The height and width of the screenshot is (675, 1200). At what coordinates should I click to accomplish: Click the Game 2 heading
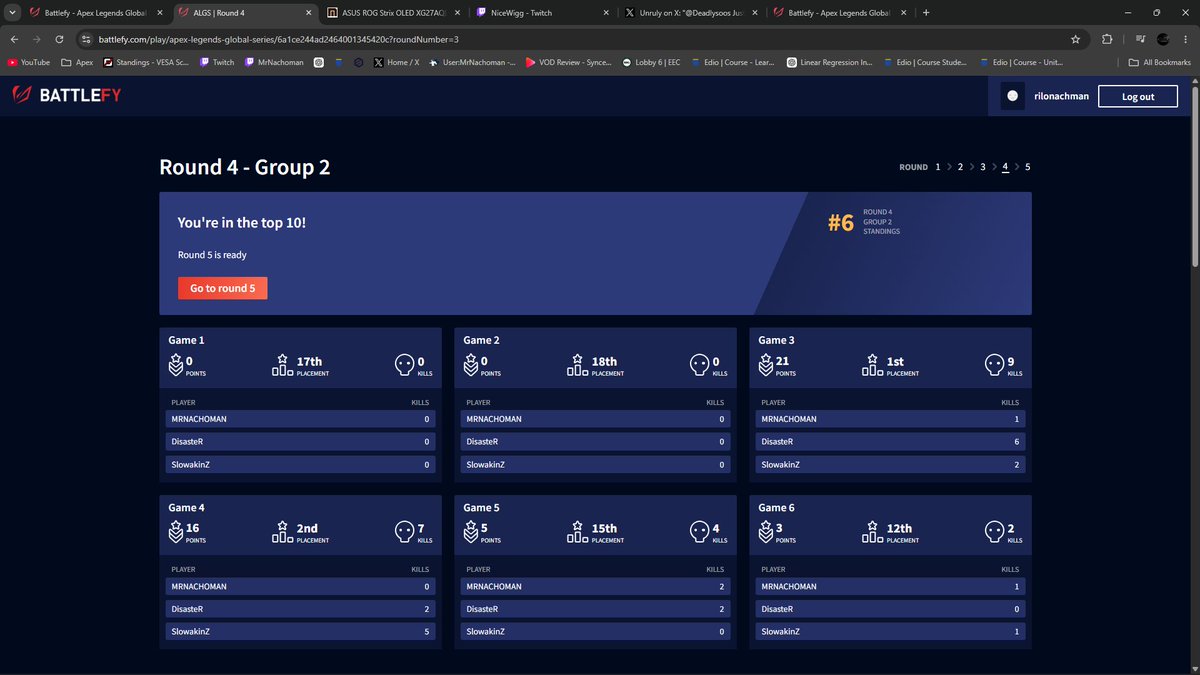481,340
